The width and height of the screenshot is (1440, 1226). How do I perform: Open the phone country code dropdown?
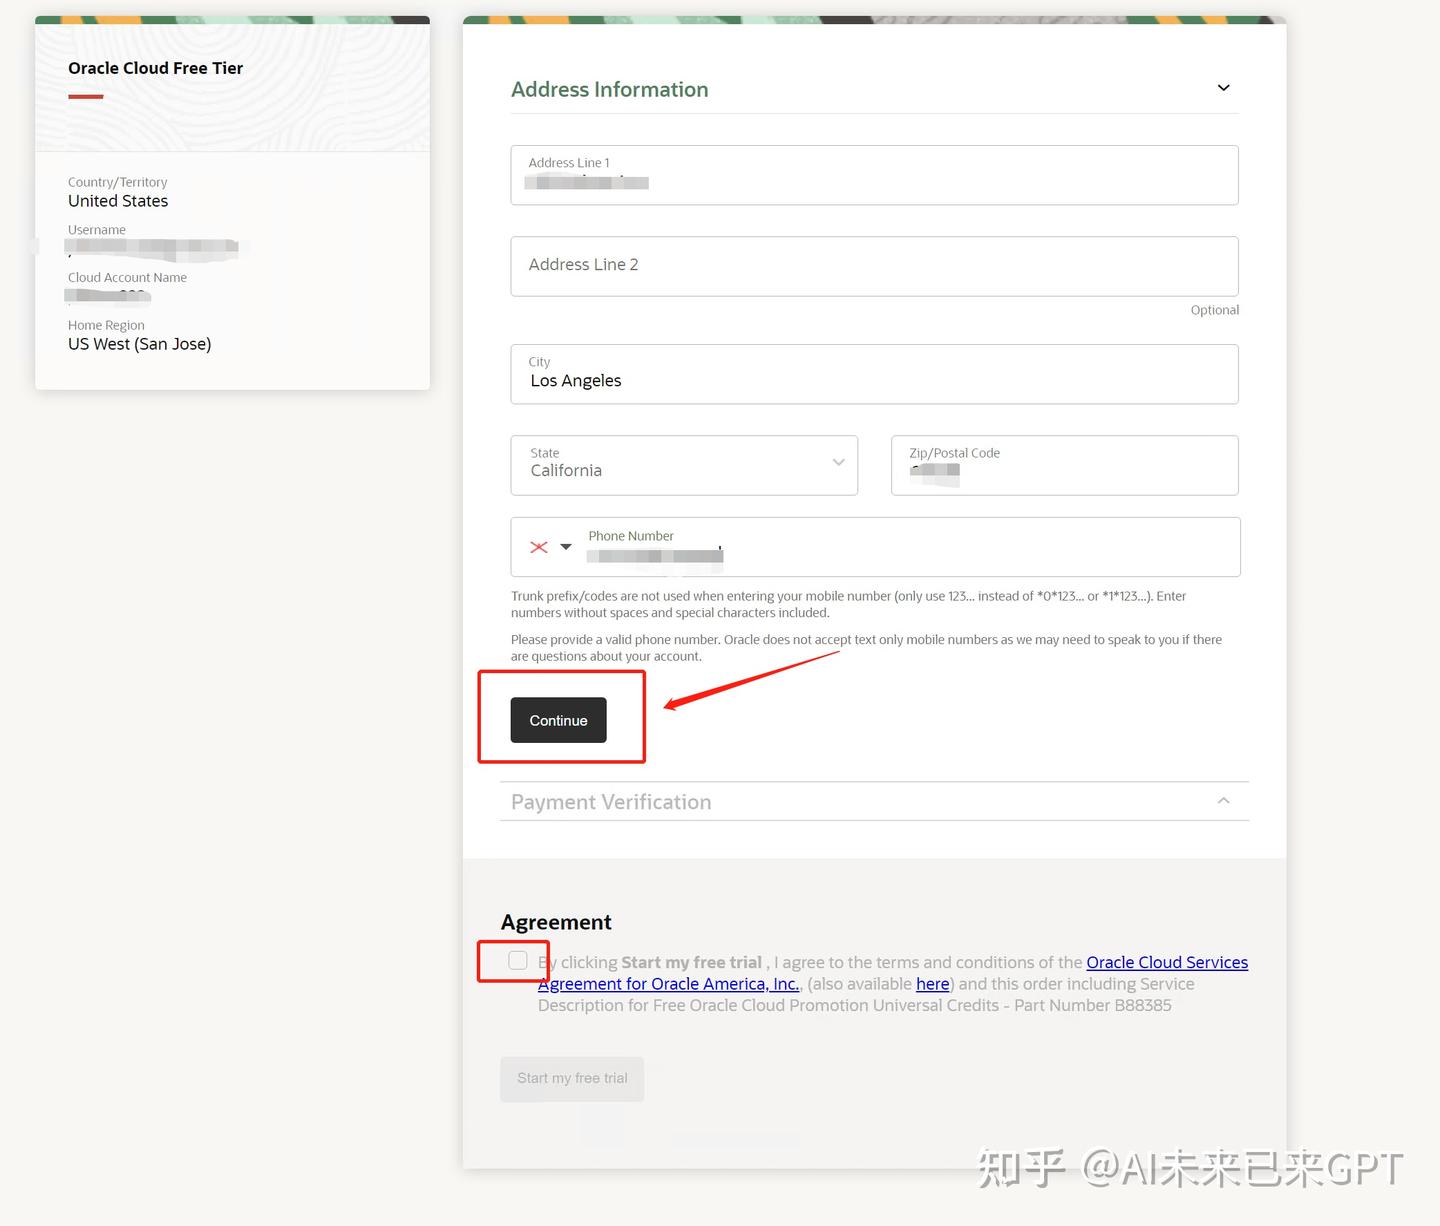pos(566,547)
